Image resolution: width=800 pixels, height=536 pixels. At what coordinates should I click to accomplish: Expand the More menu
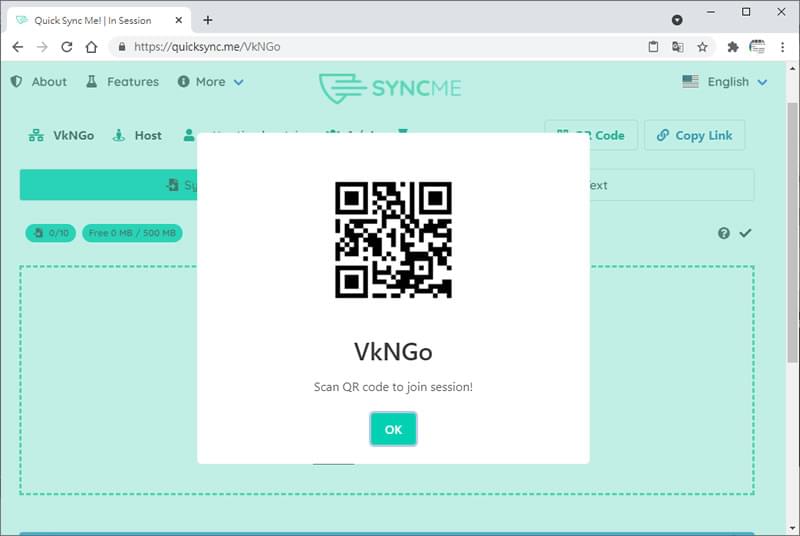pyautogui.click(x=211, y=82)
